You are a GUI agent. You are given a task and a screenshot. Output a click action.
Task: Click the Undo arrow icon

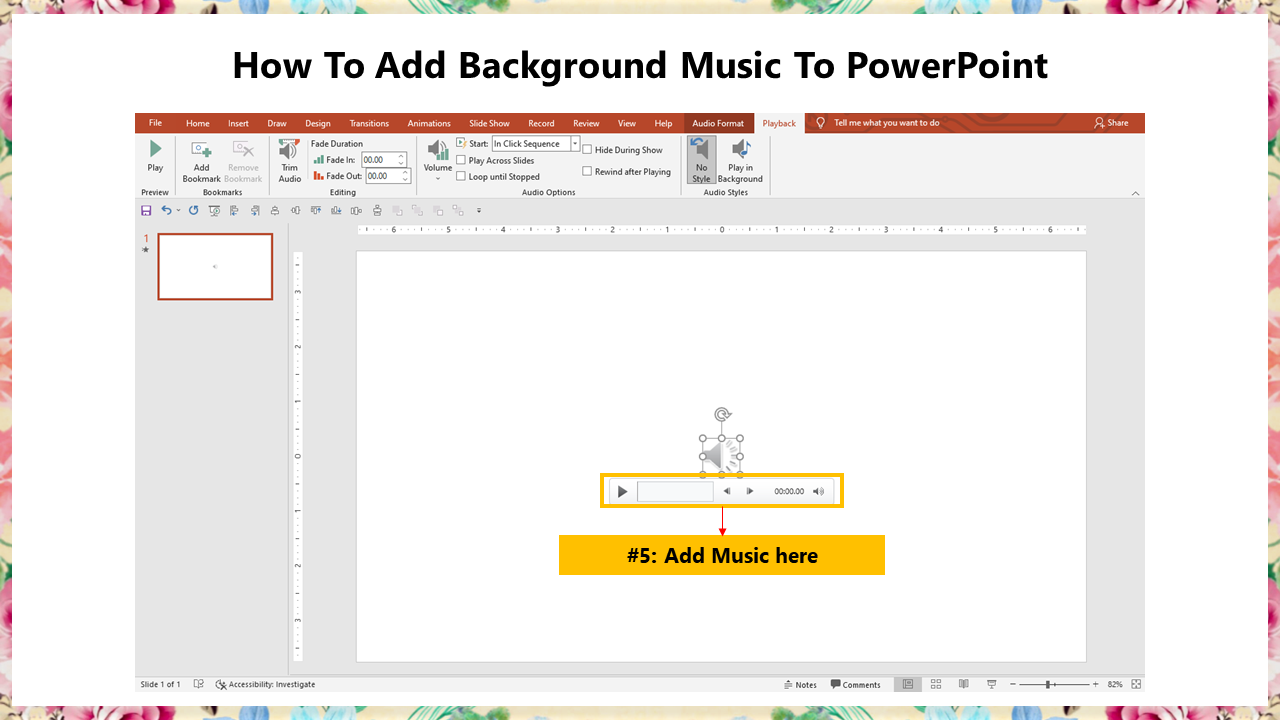tap(166, 210)
